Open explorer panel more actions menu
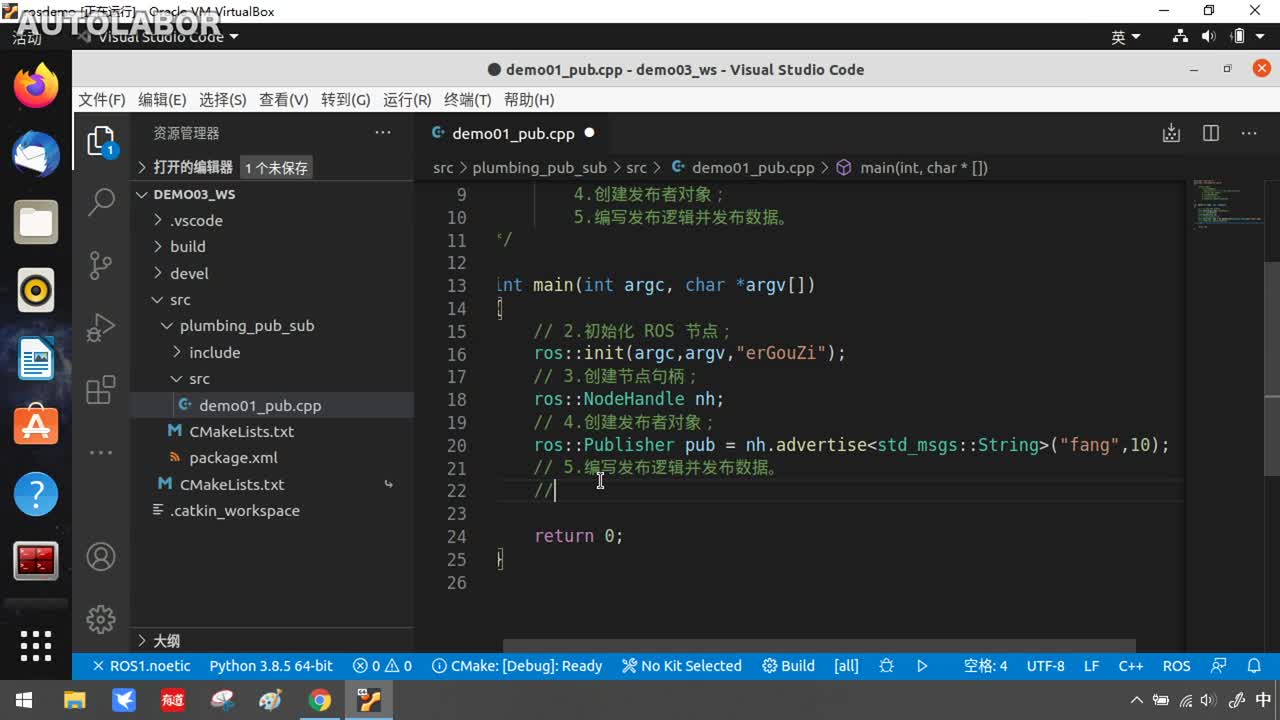 (383, 133)
